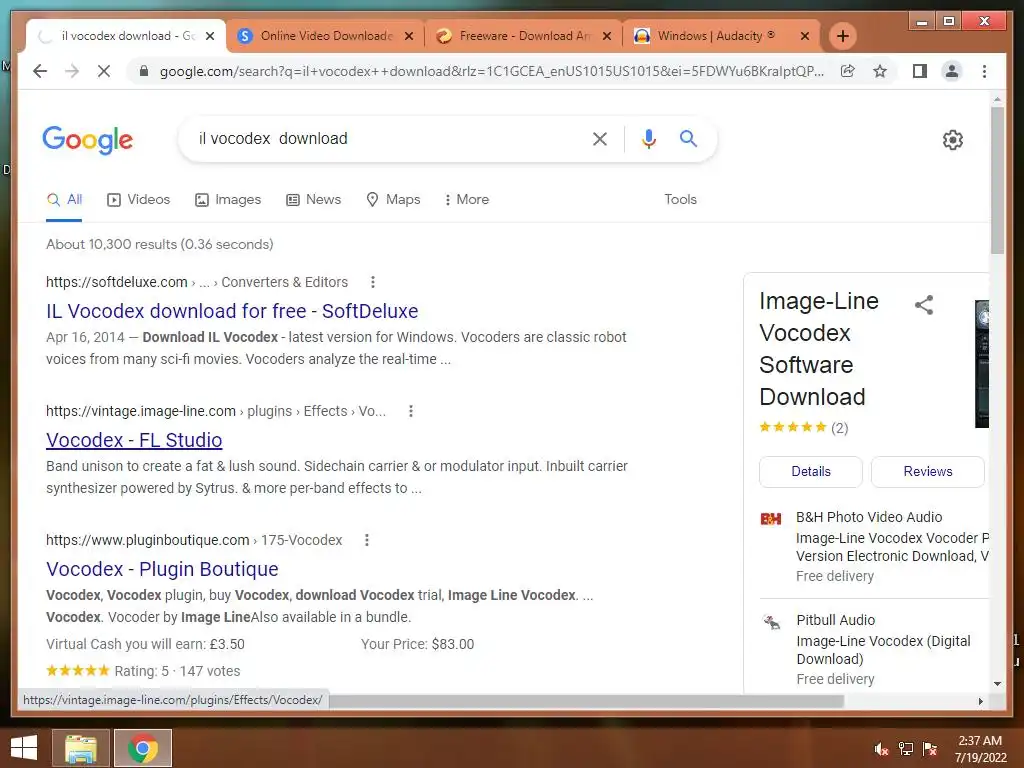Open Action Center flag icon
This screenshot has width=1024, height=768.
930,749
